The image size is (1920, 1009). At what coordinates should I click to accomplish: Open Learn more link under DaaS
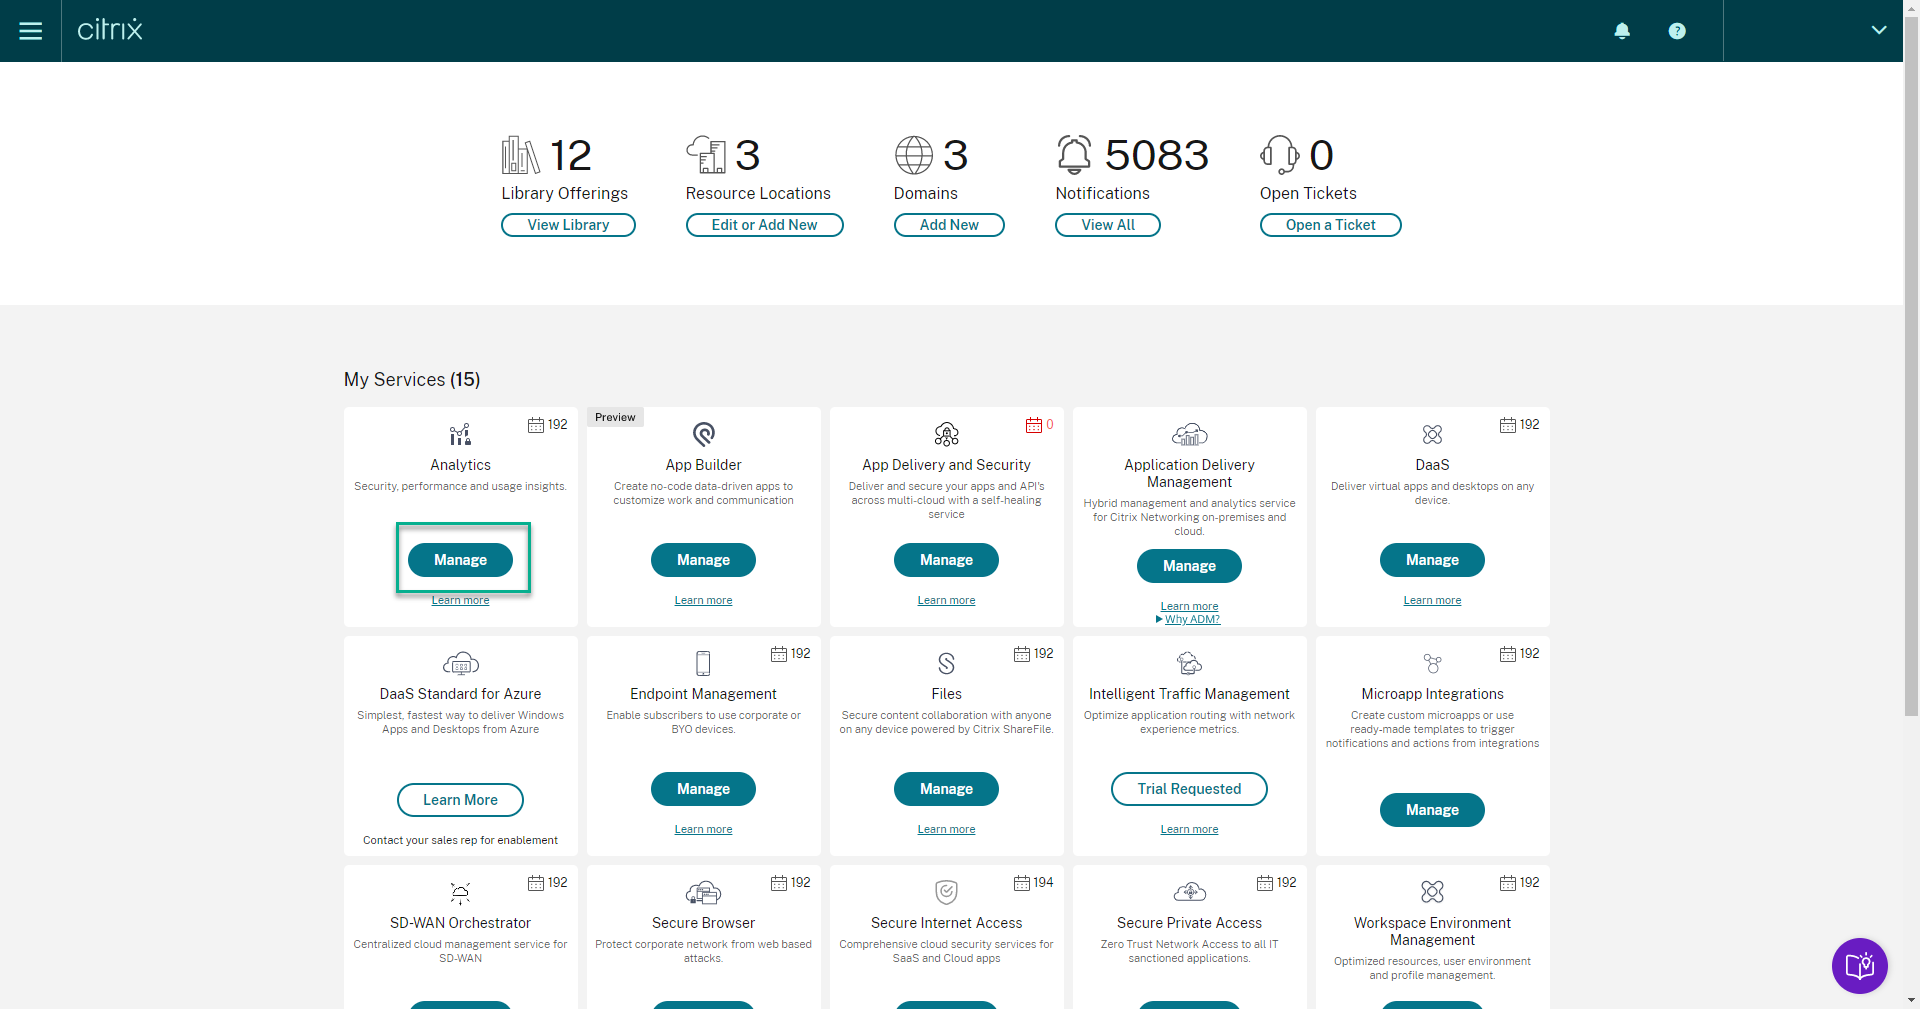point(1433,600)
